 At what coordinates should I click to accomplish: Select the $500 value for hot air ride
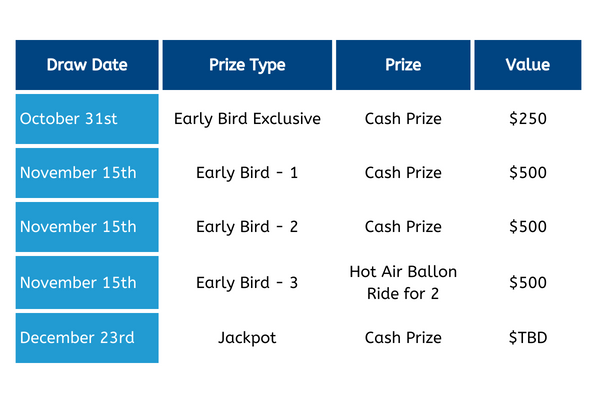528,283
